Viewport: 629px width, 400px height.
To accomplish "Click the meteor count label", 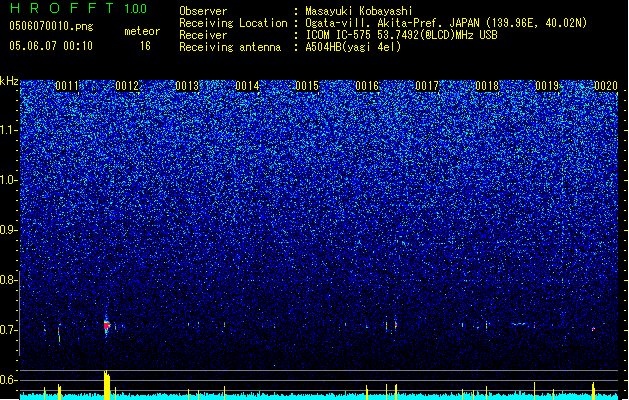I will tap(142, 31).
